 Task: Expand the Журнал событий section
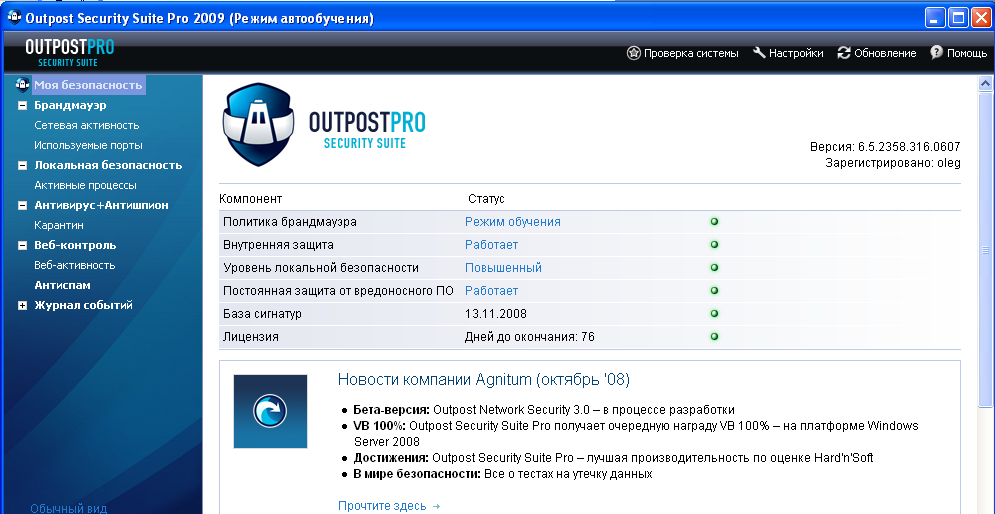click(x=23, y=305)
